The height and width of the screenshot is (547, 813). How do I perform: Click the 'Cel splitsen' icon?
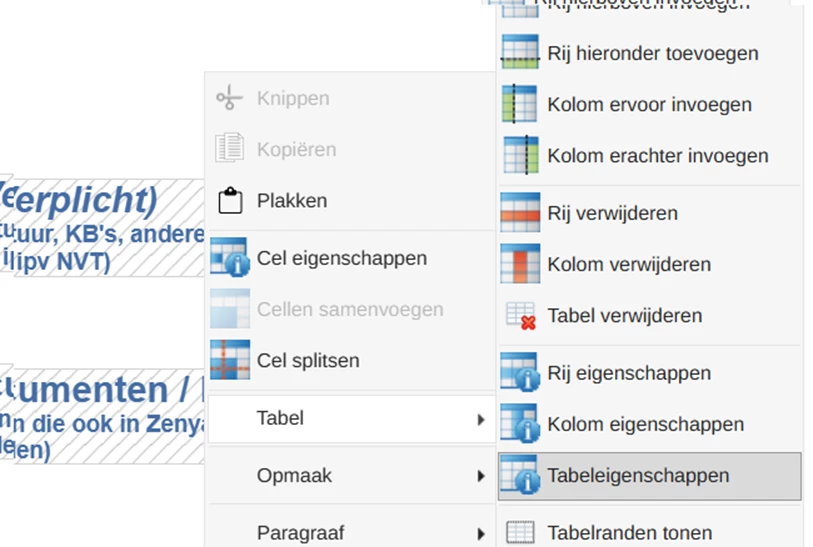230,360
